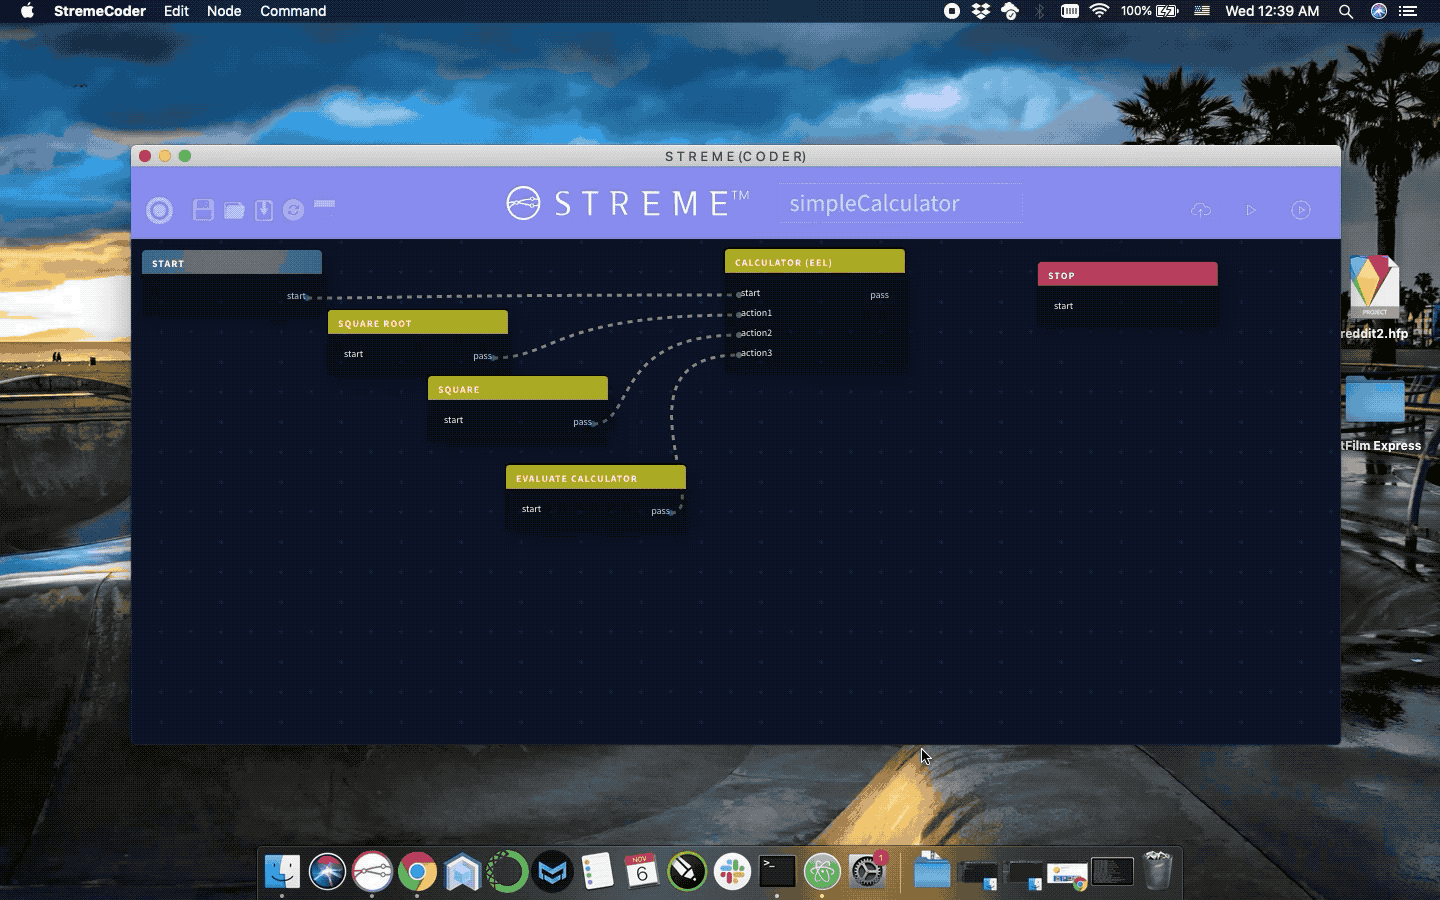Click the SQUARE ROOT node's pass port
Screen dimensions: 1440x900
494,357
